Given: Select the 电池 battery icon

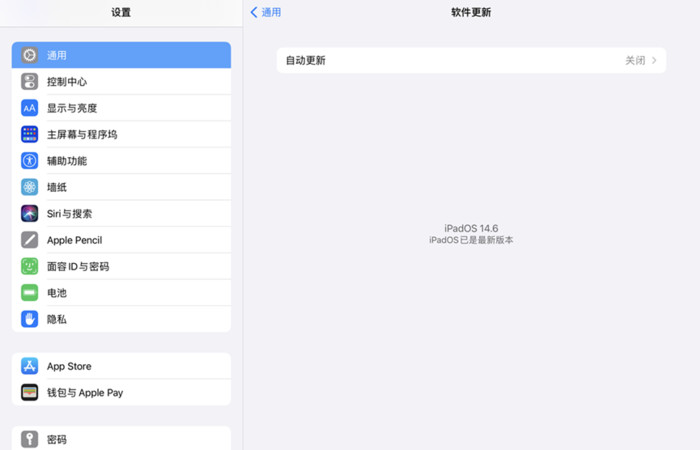Looking at the screenshot, I should (29, 292).
